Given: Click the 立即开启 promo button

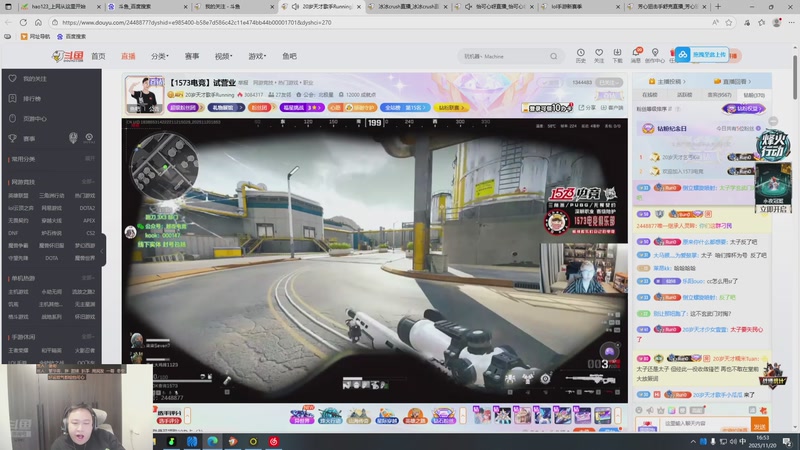Looking at the screenshot, I should coord(773,209).
